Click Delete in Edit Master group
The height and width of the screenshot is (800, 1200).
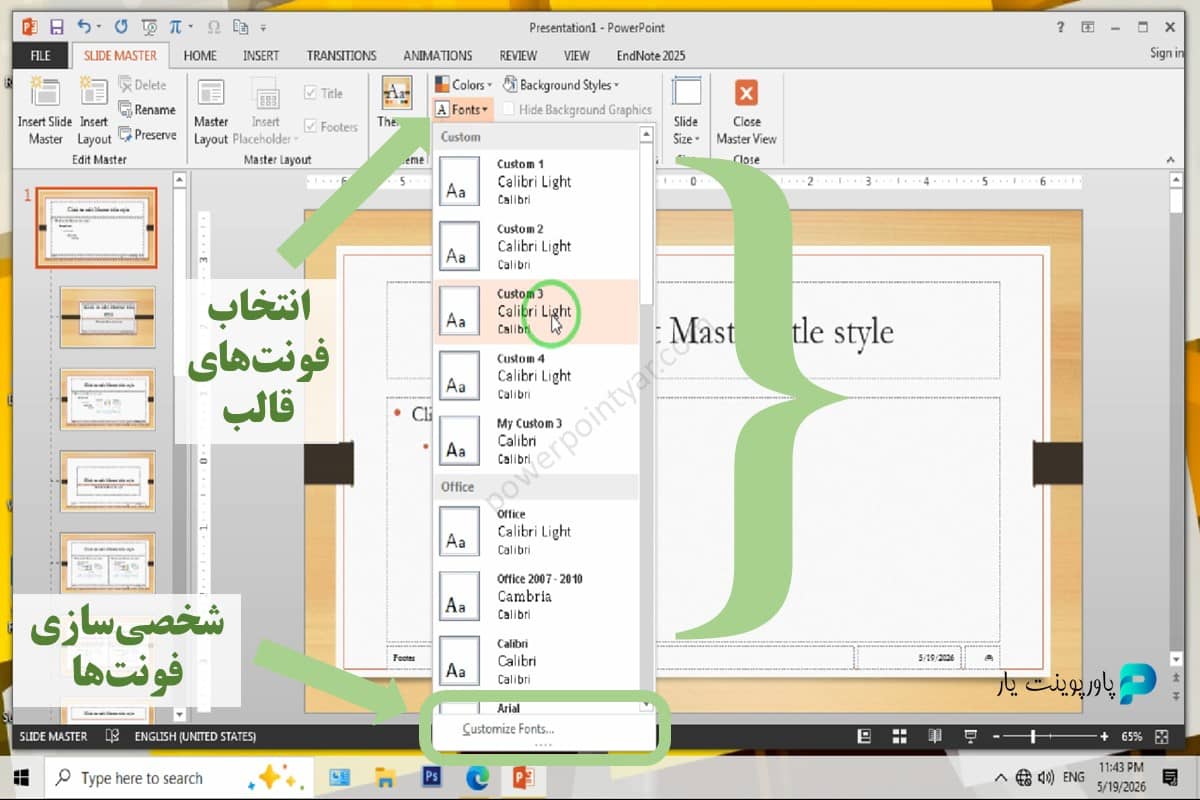[142, 85]
